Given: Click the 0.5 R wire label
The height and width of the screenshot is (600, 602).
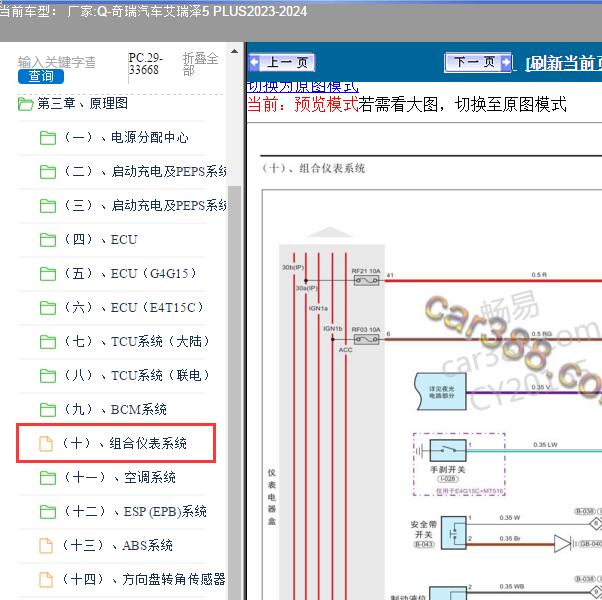Looking at the screenshot, I should (539, 275).
